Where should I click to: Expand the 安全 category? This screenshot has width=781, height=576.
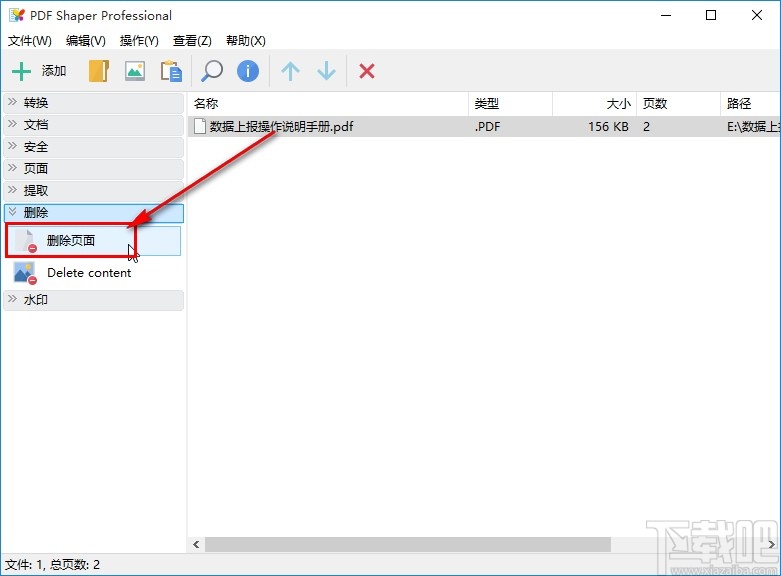pyautogui.click(x=94, y=147)
